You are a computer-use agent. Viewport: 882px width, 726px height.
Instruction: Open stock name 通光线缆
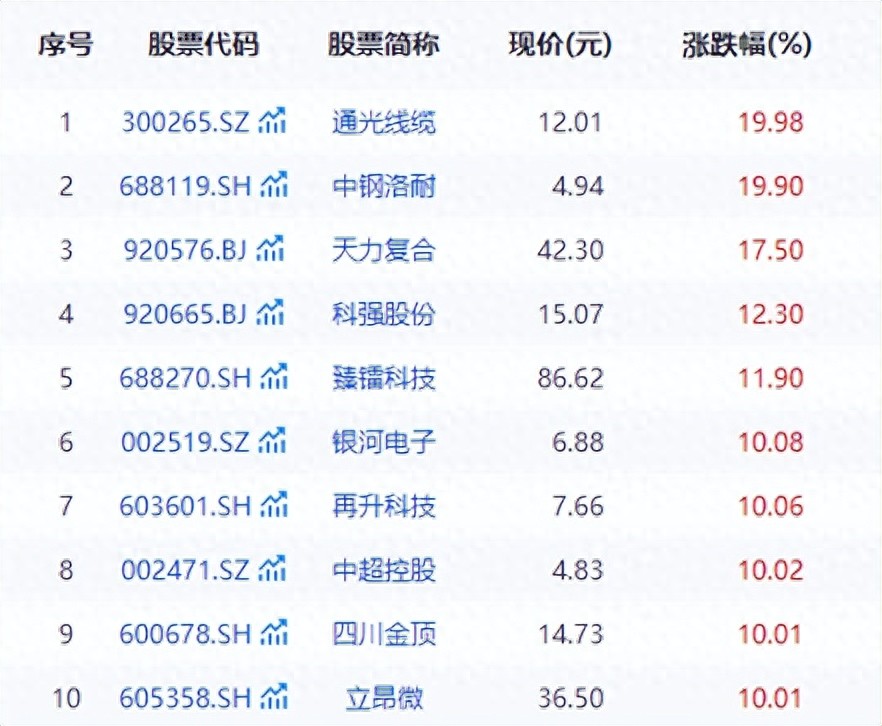click(x=384, y=122)
